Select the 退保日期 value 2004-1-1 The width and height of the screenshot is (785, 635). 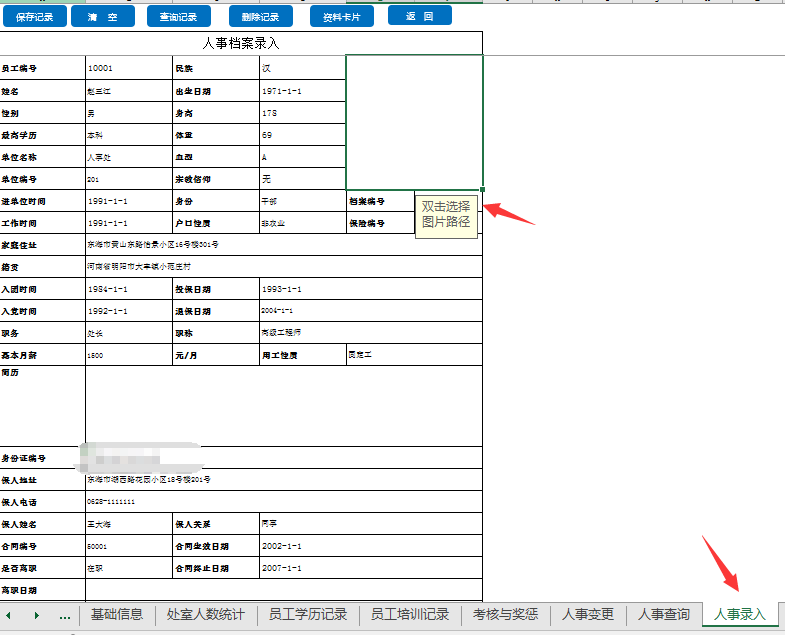click(370, 311)
